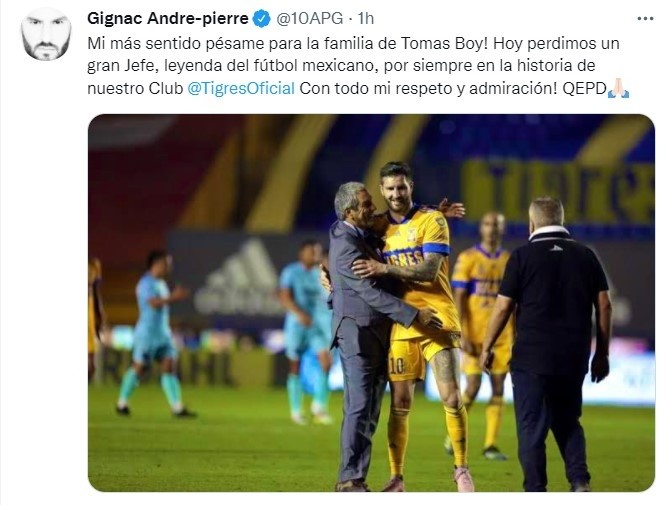The width and height of the screenshot is (667, 505).
Task: Open Gignac's profile avatar picture
Action: pos(46,35)
